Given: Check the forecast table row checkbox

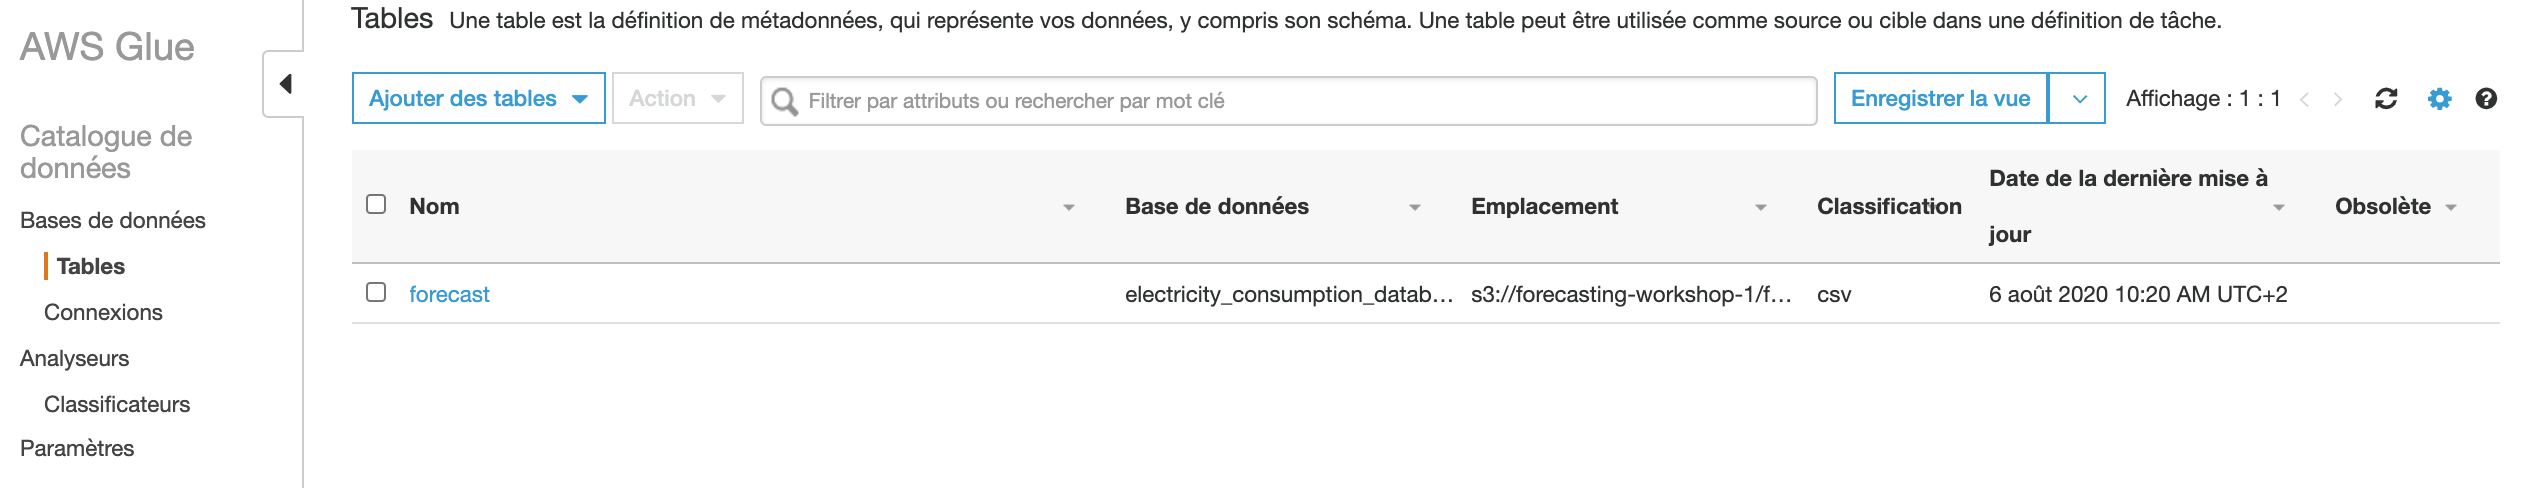Looking at the screenshot, I should 376,292.
